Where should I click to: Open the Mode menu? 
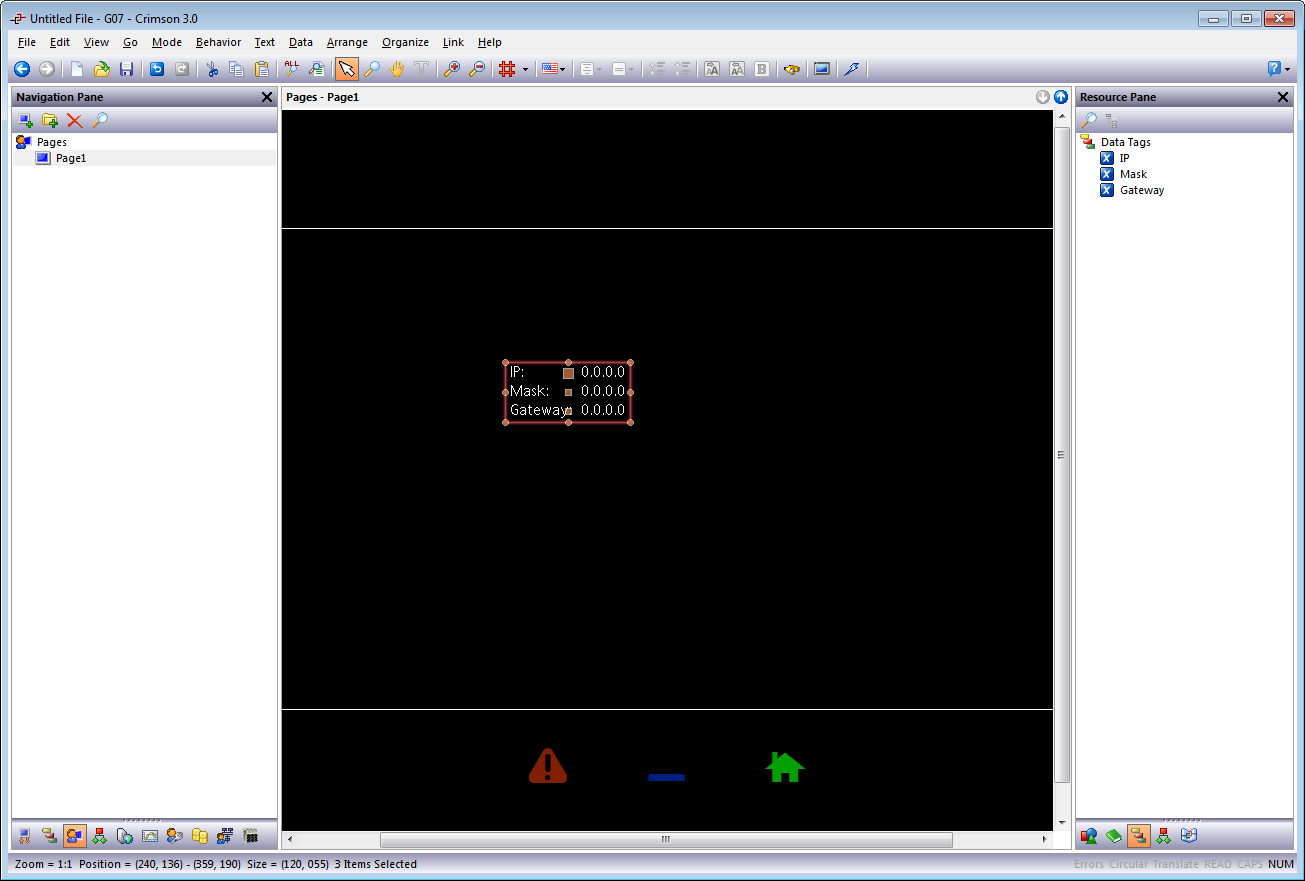click(x=167, y=42)
